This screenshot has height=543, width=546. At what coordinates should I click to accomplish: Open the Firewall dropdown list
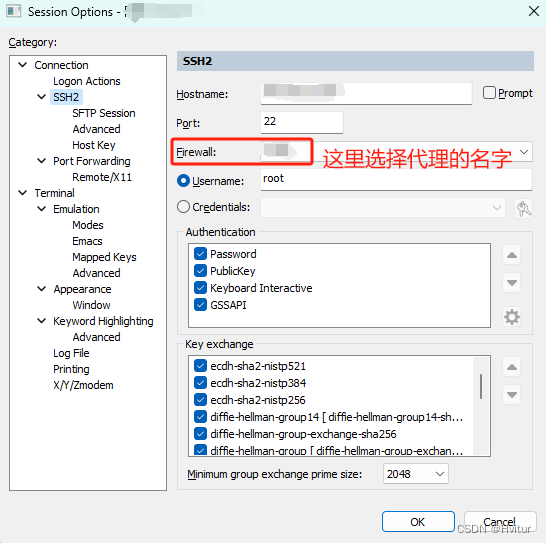[x=523, y=152]
